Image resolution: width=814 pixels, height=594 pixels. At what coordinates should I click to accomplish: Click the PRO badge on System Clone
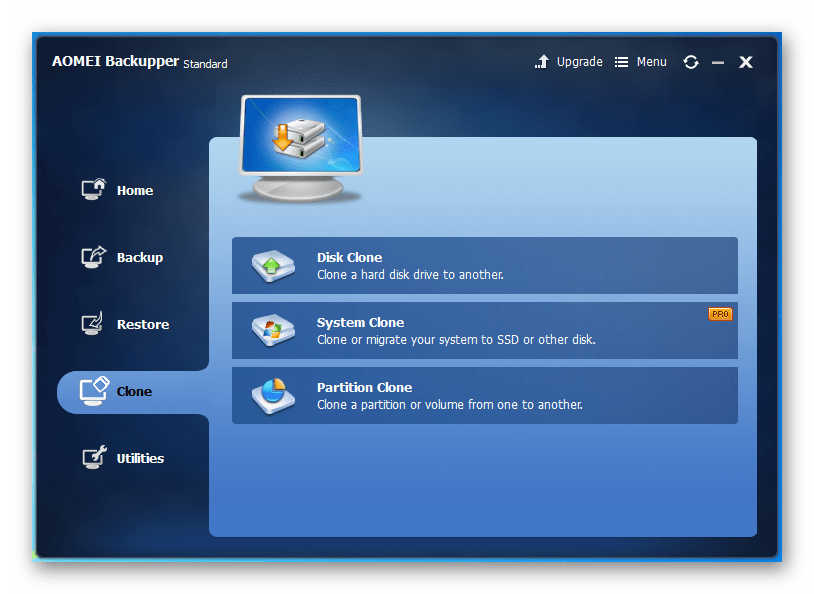point(720,314)
